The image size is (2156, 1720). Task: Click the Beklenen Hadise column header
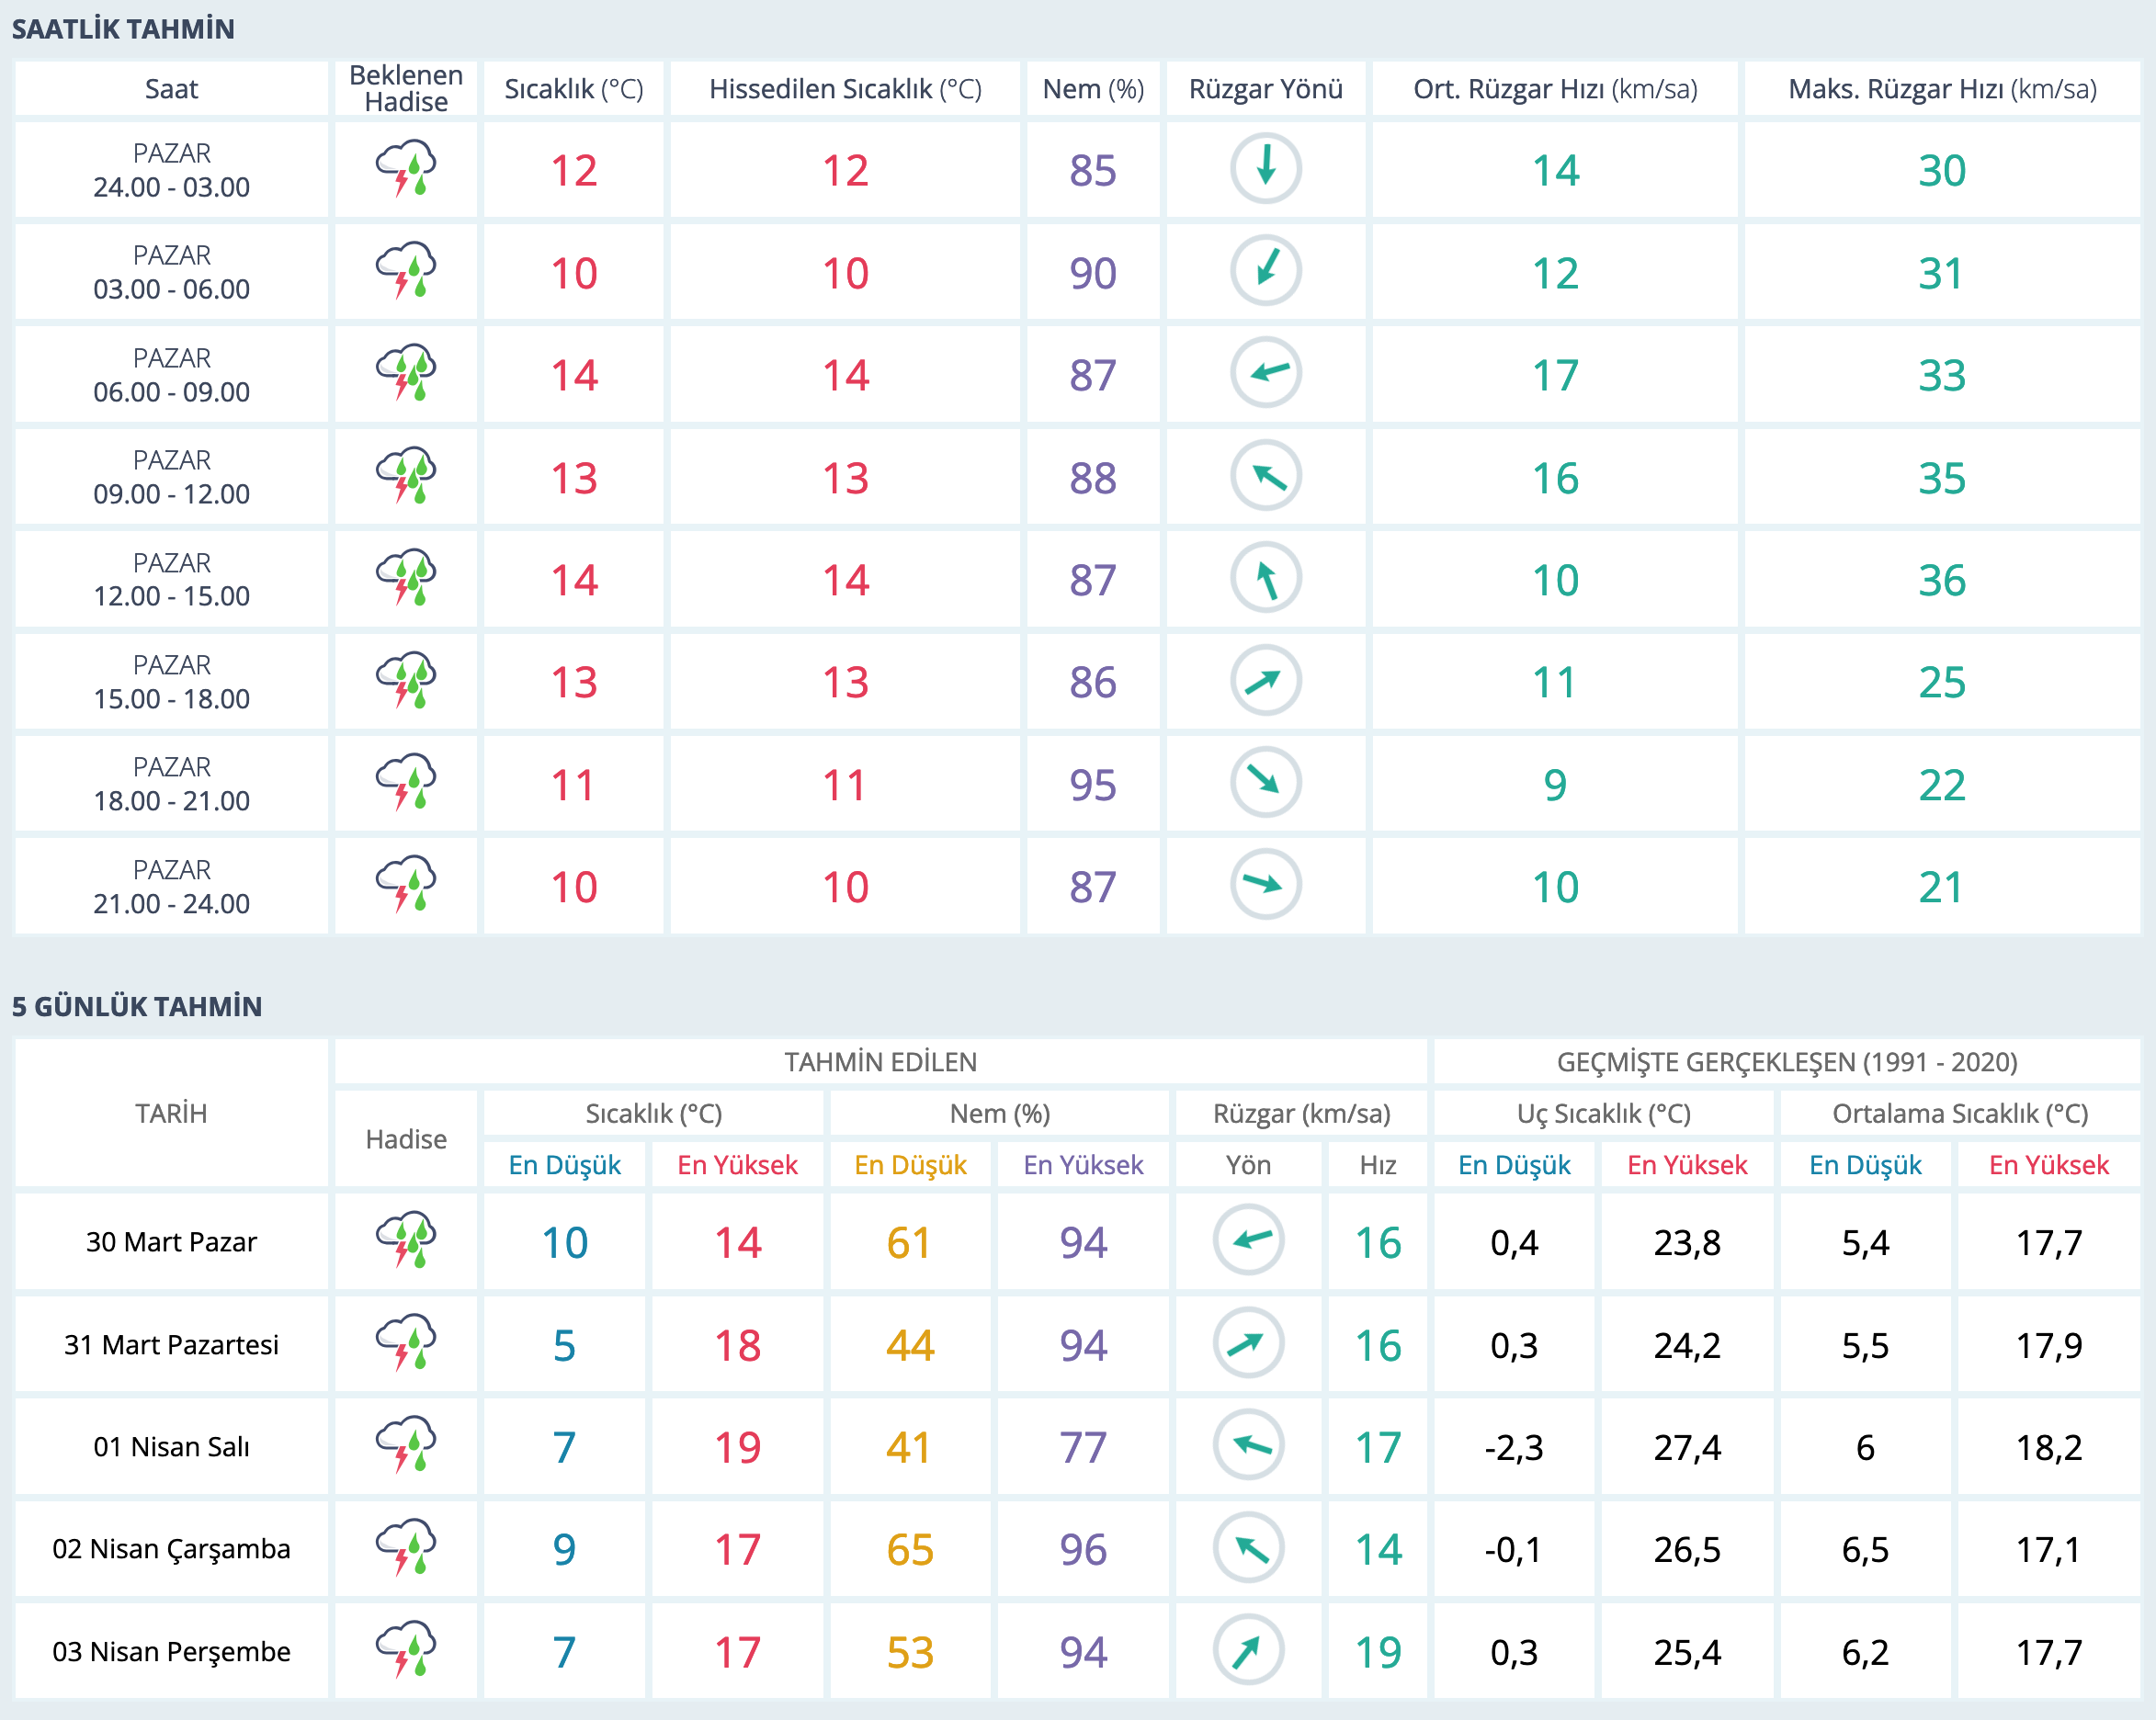[406, 89]
